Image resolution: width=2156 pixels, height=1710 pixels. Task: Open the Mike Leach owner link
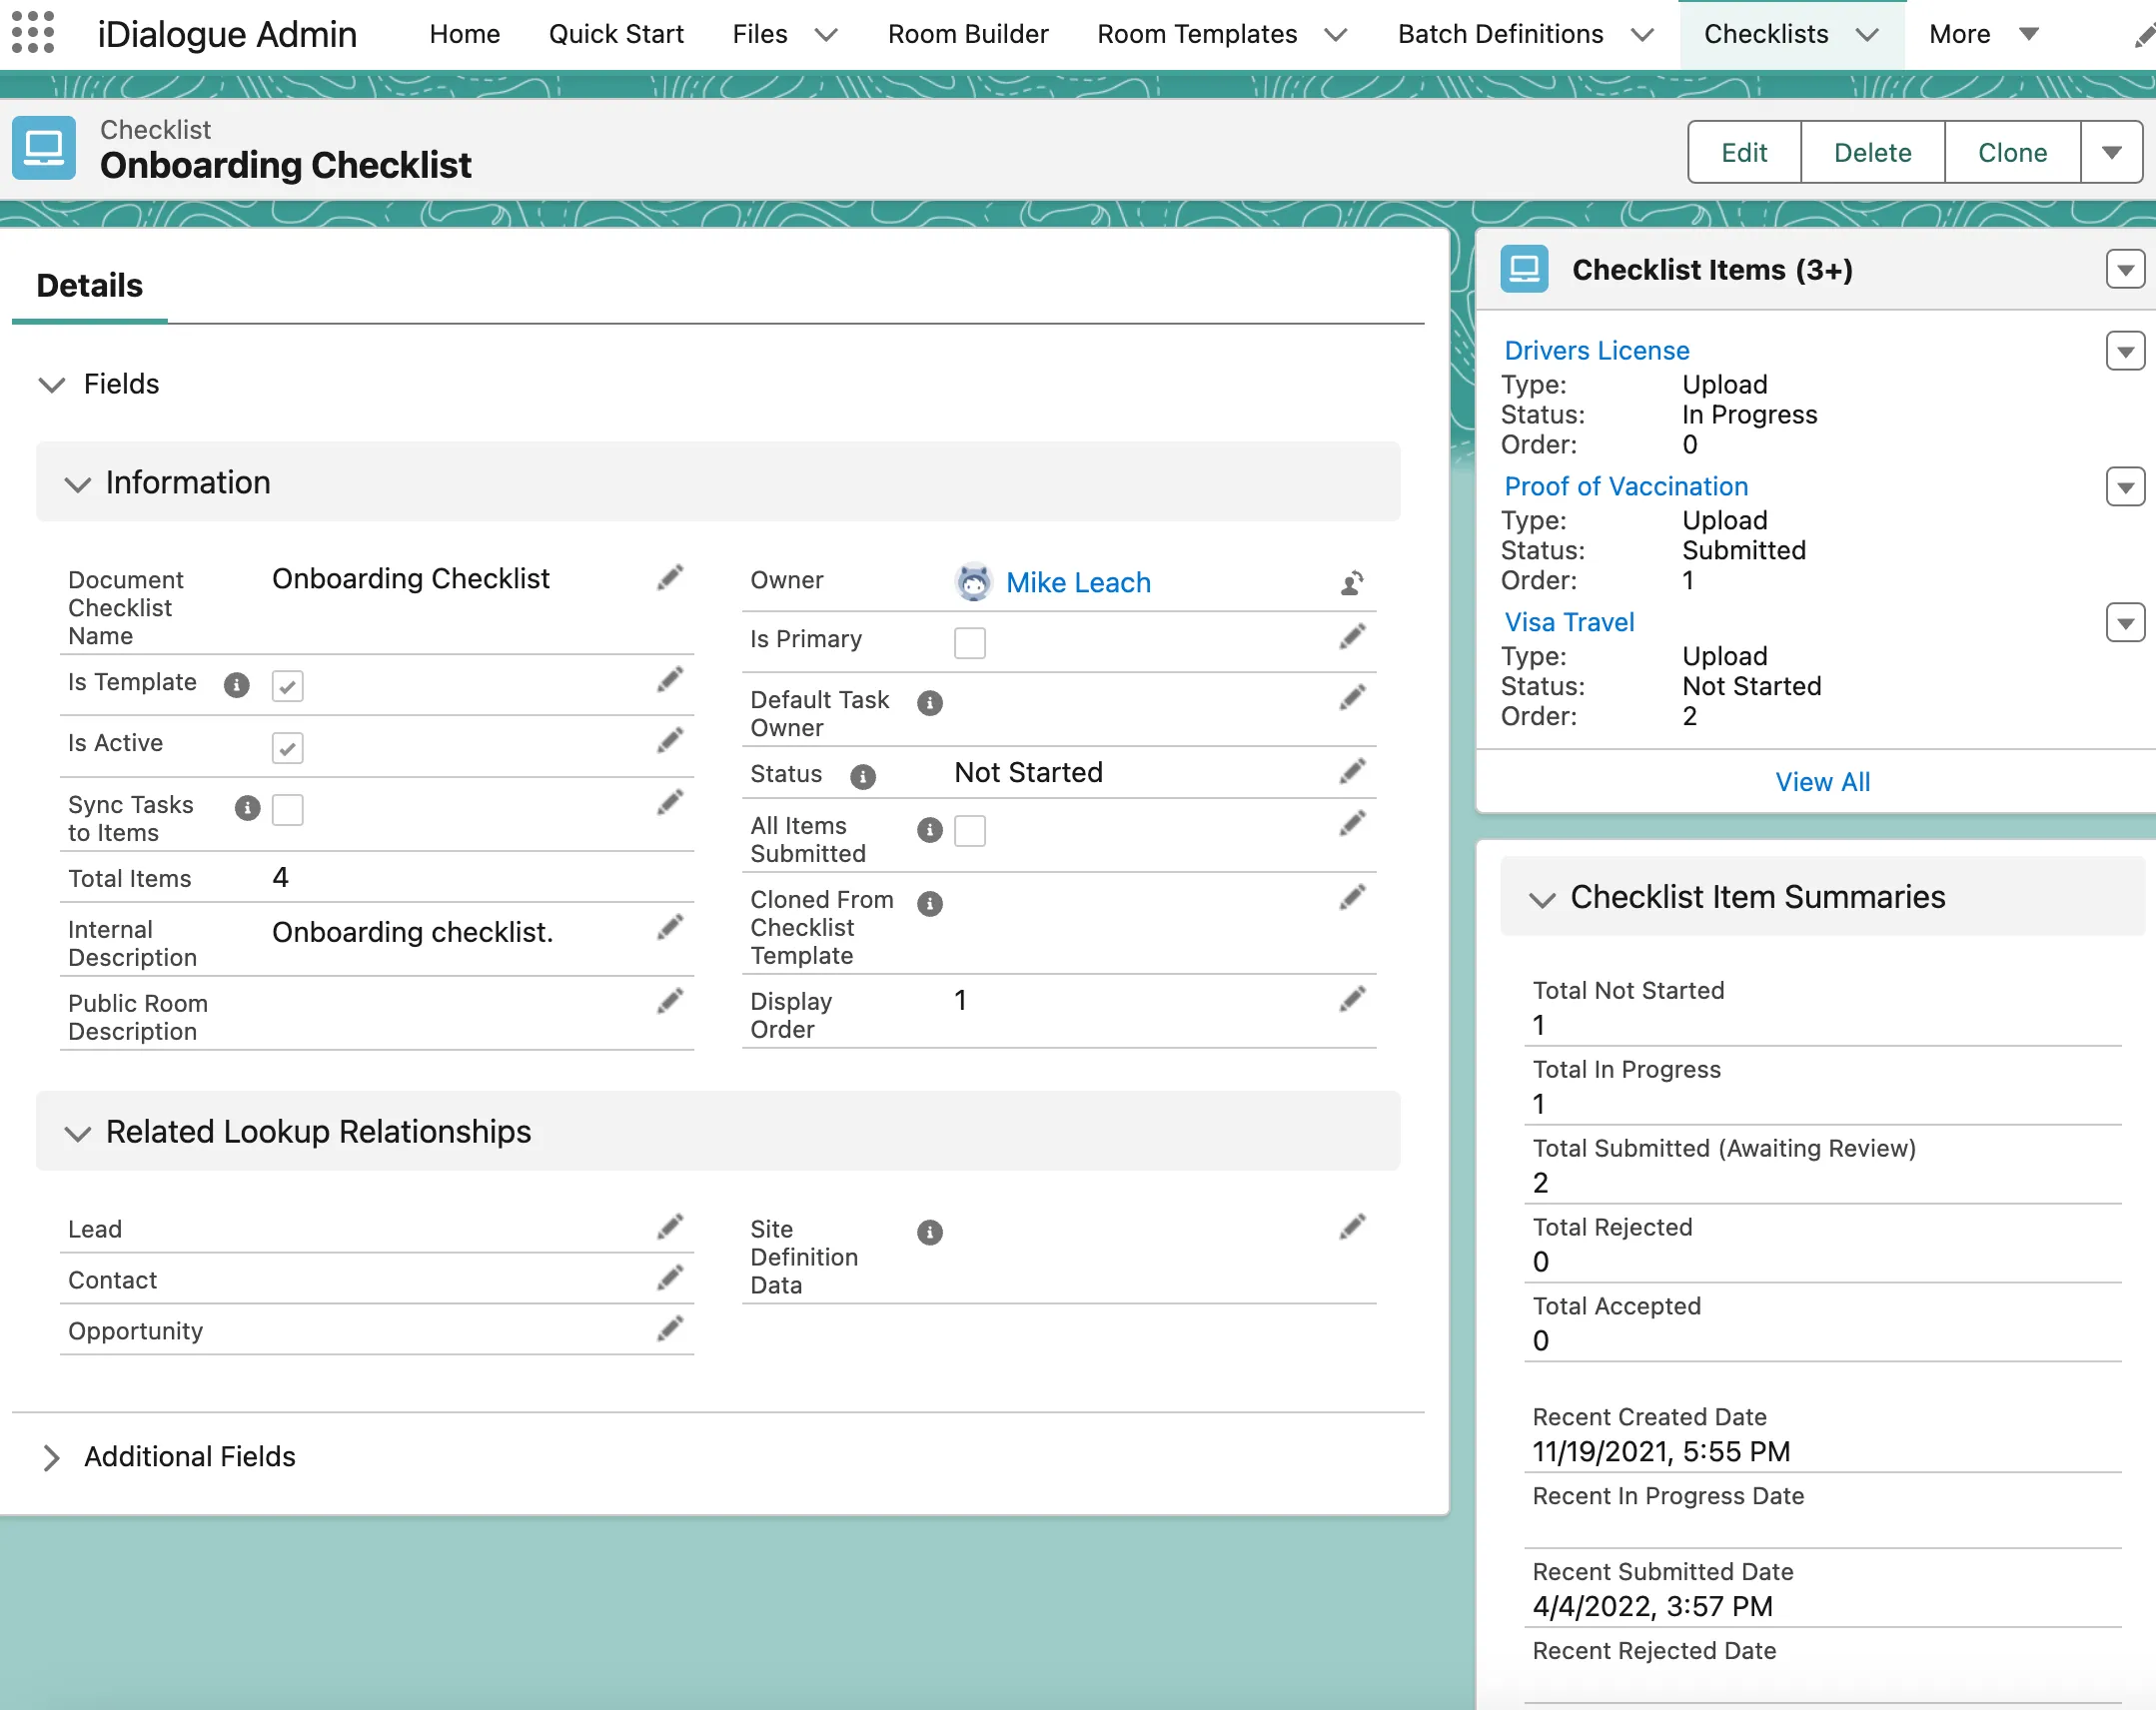click(x=1078, y=583)
